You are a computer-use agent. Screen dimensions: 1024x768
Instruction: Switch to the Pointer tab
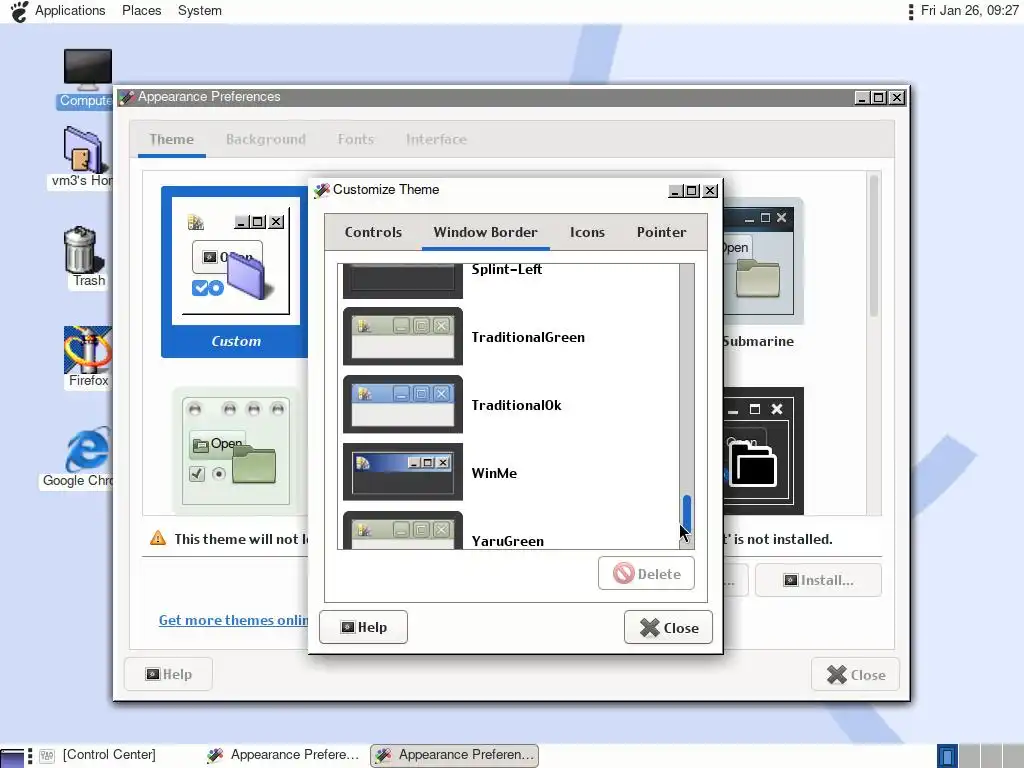point(662,232)
